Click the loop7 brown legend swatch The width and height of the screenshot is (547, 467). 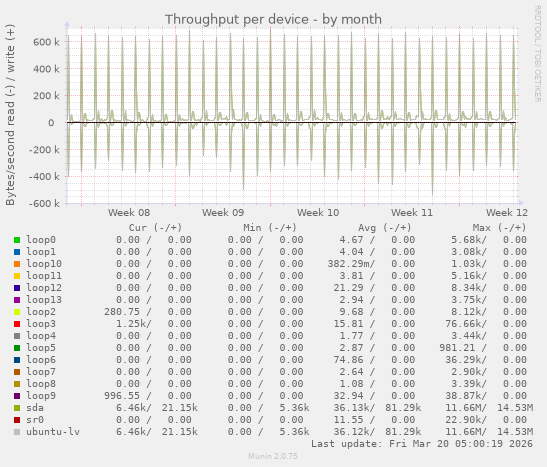(17, 372)
